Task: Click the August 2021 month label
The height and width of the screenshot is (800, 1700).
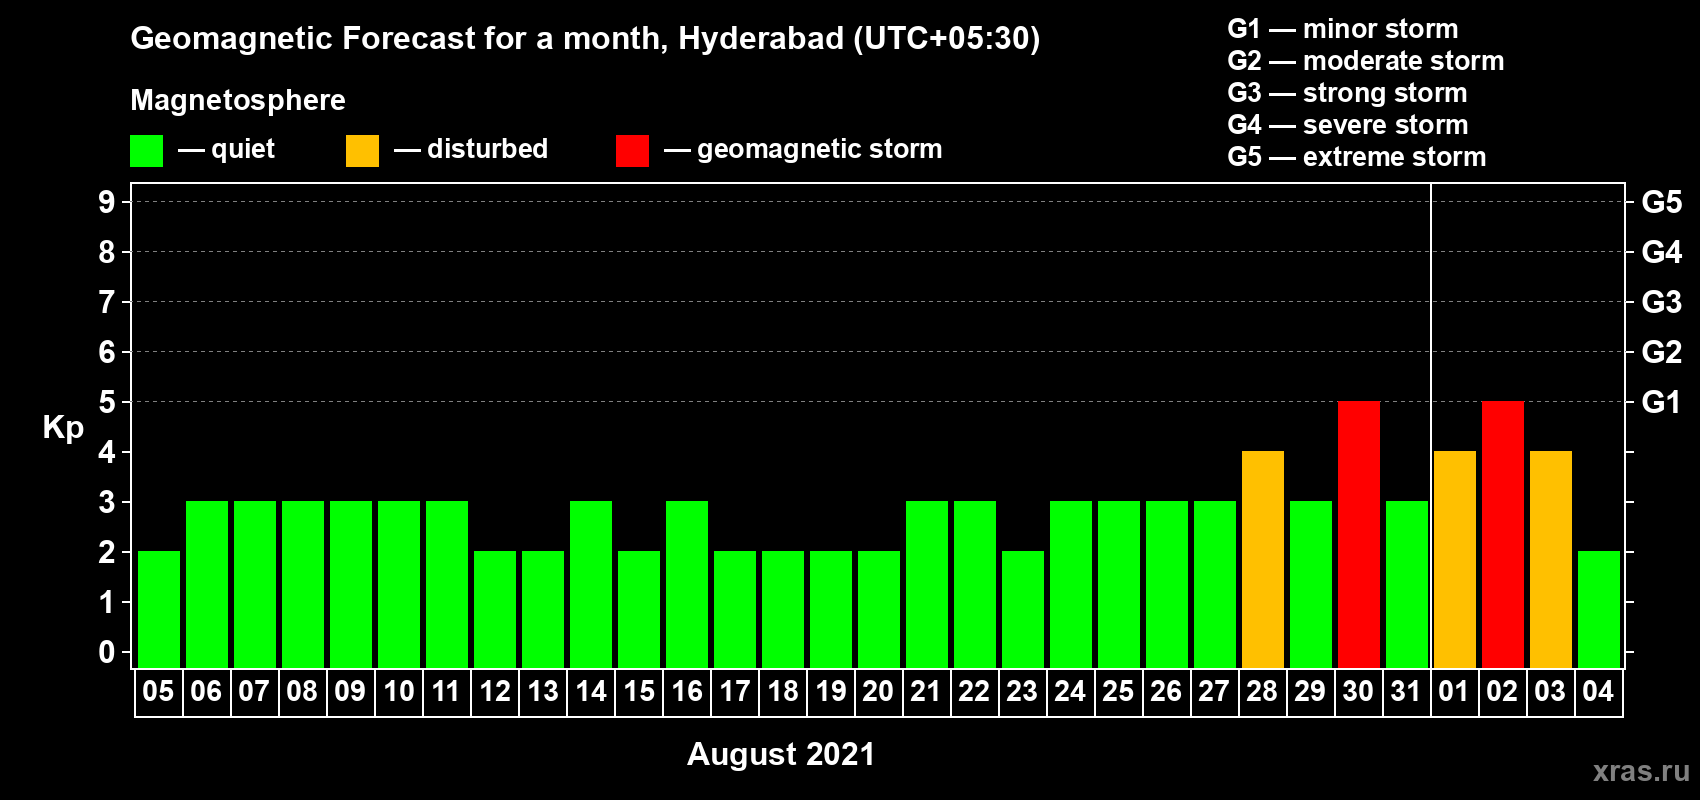Action: point(781,754)
